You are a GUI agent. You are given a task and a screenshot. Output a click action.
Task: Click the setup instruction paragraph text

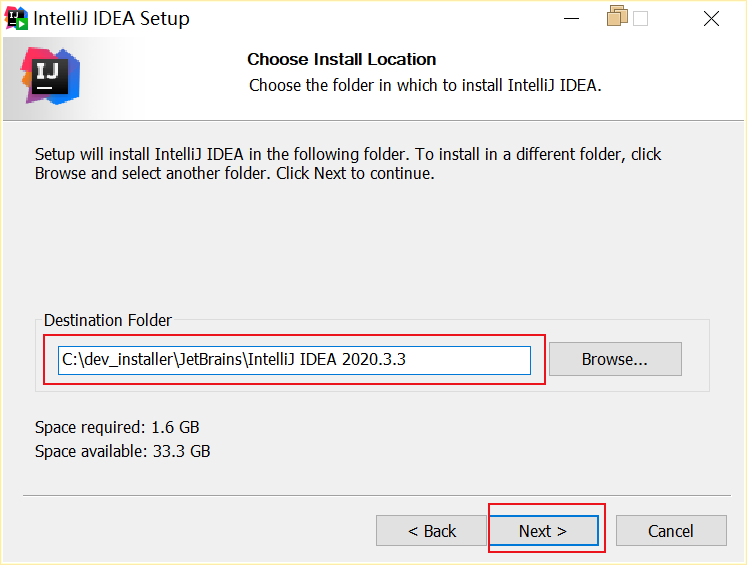pyautogui.click(x=348, y=164)
